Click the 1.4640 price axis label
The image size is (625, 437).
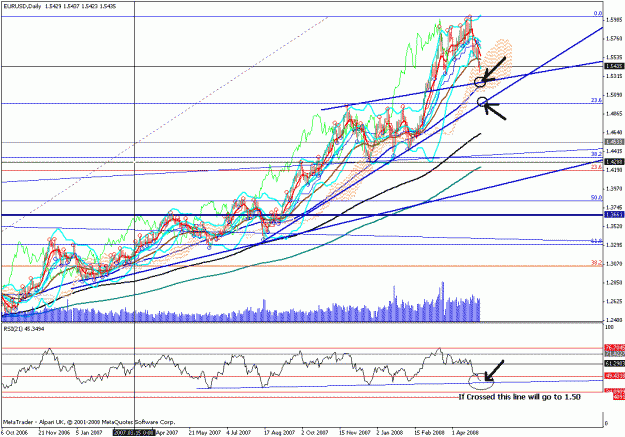click(614, 132)
